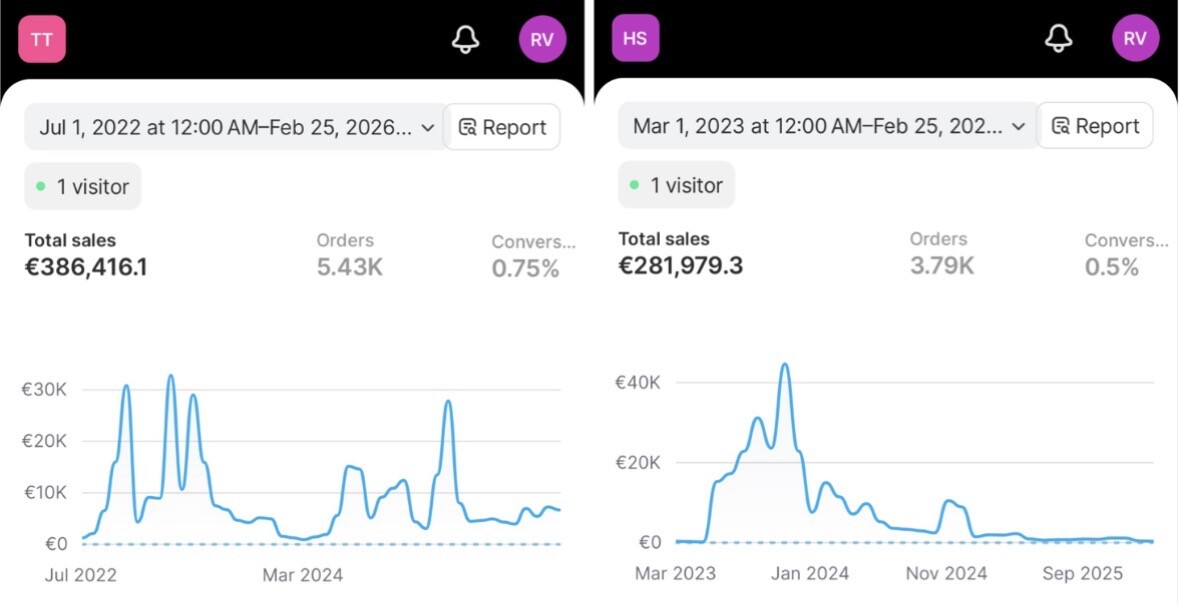Viewport: 1179px width, 610px height.
Task: Click the €44K peak on HS sales chart
Action: pos(784,365)
